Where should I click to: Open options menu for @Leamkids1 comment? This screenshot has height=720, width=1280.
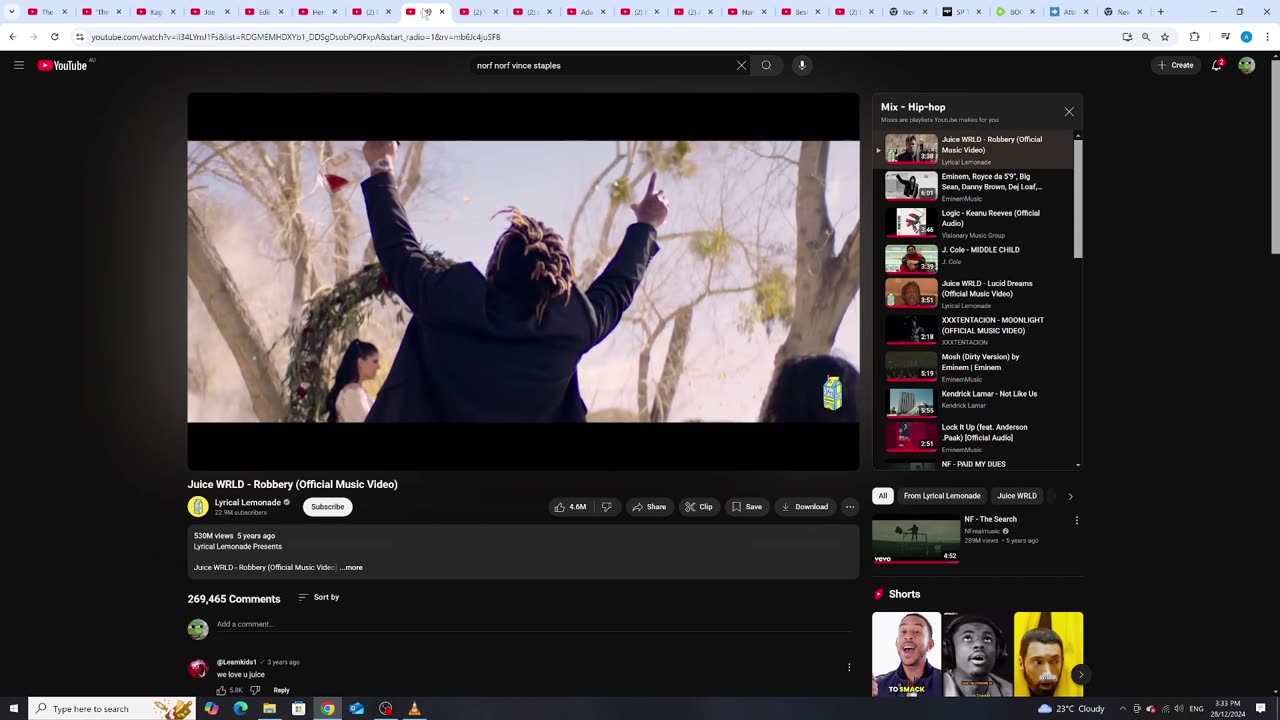pyautogui.click(x=849, y=667)
